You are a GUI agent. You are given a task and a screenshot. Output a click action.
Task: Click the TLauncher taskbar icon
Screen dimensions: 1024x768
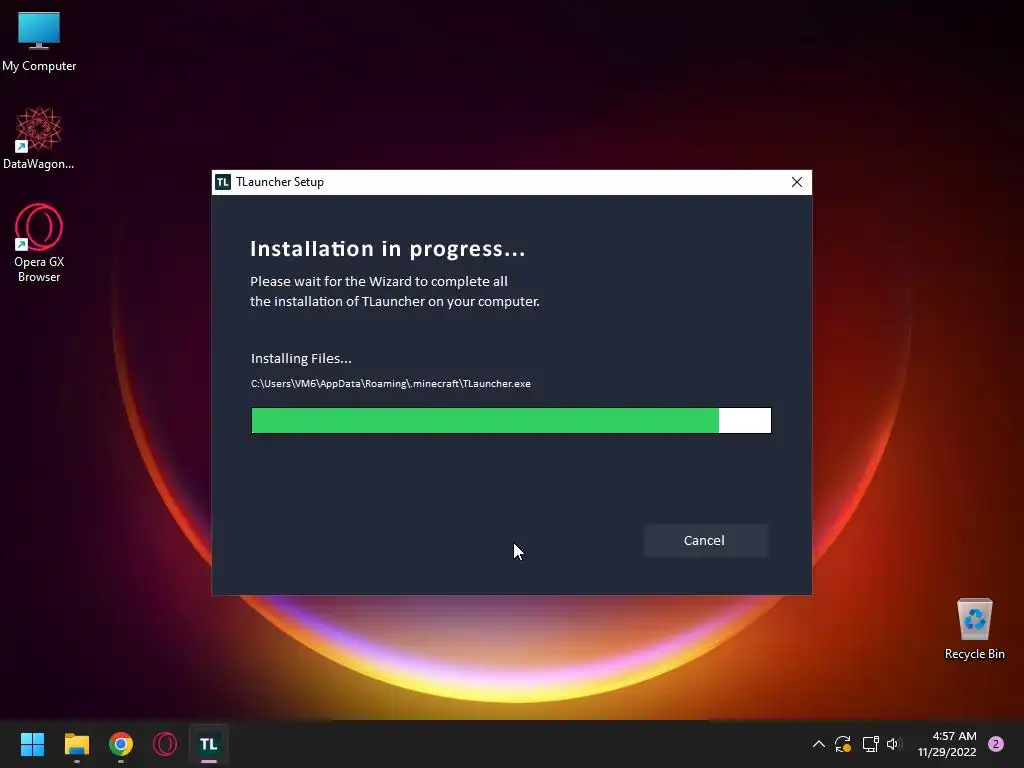click(x=208, y=744)
